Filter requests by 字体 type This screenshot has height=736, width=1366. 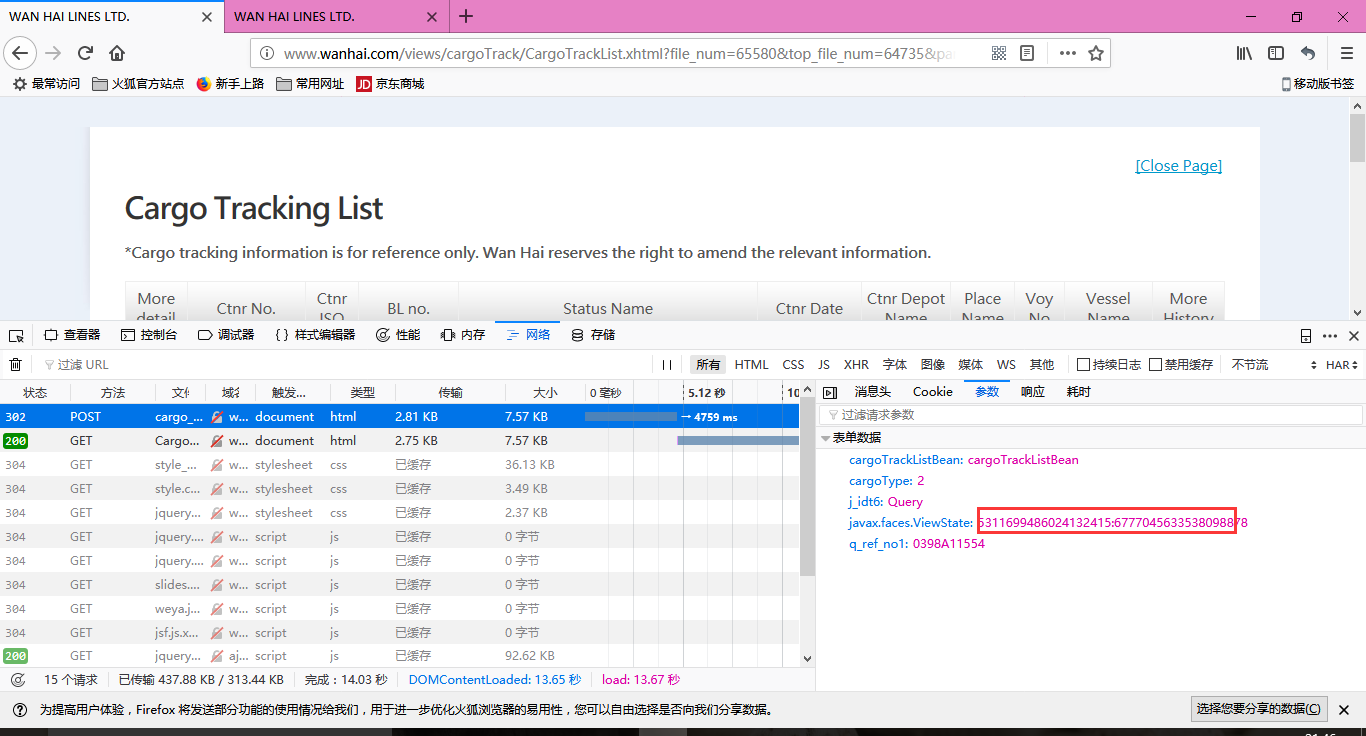(x=895, y=365)
